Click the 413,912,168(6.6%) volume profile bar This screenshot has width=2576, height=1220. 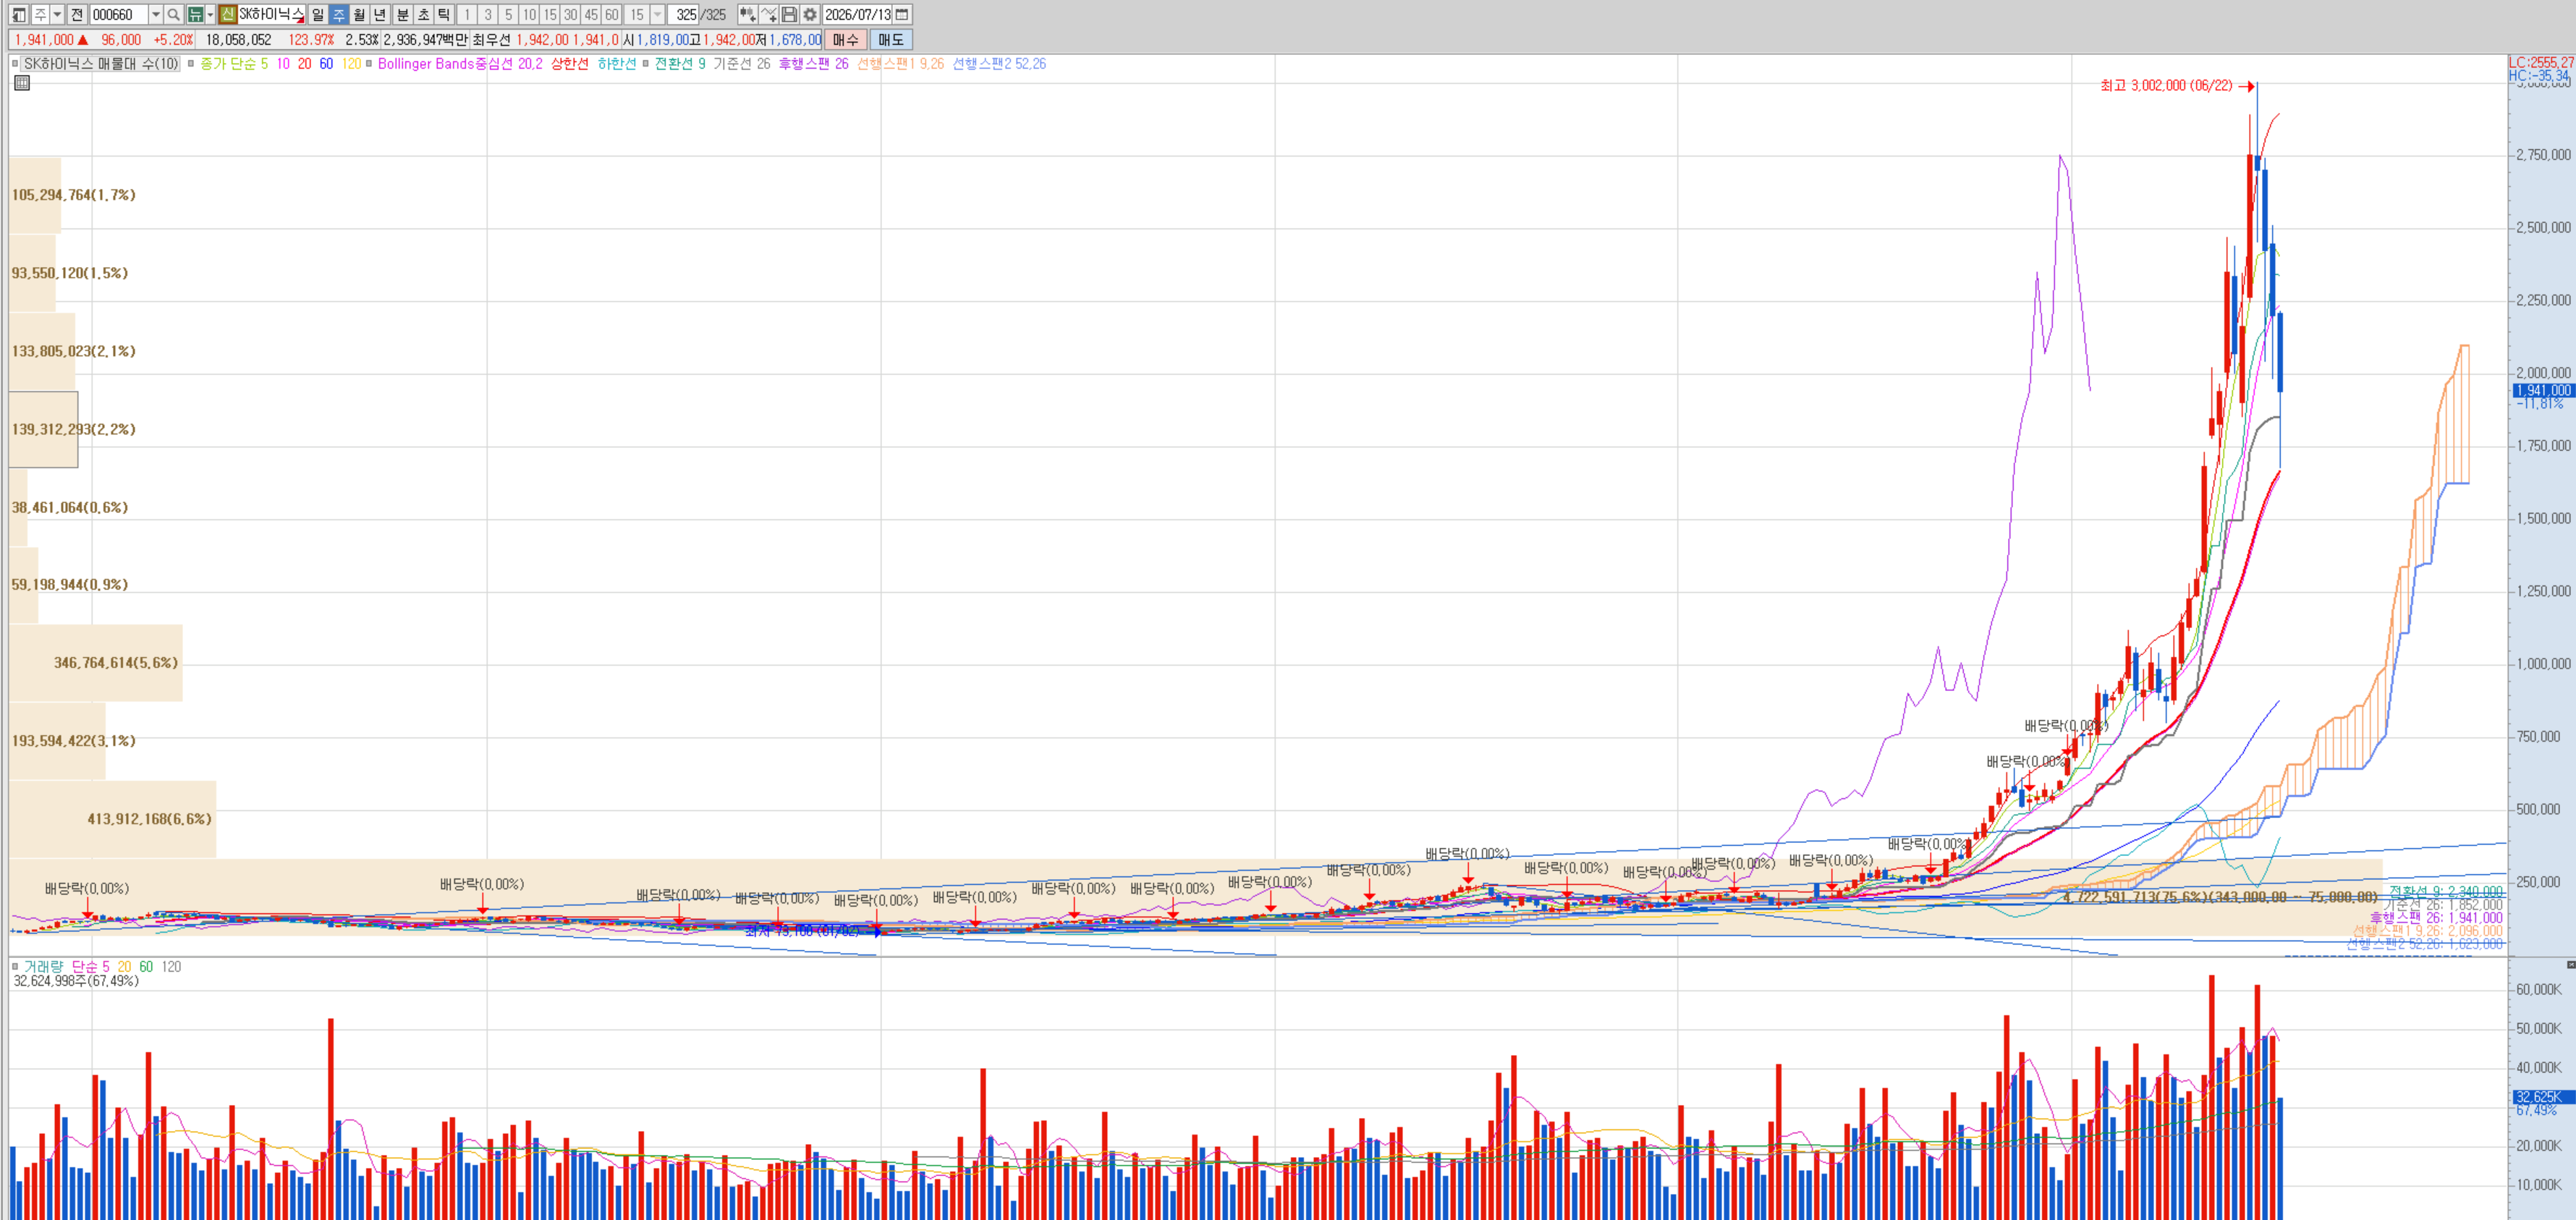tap(113, 819)
